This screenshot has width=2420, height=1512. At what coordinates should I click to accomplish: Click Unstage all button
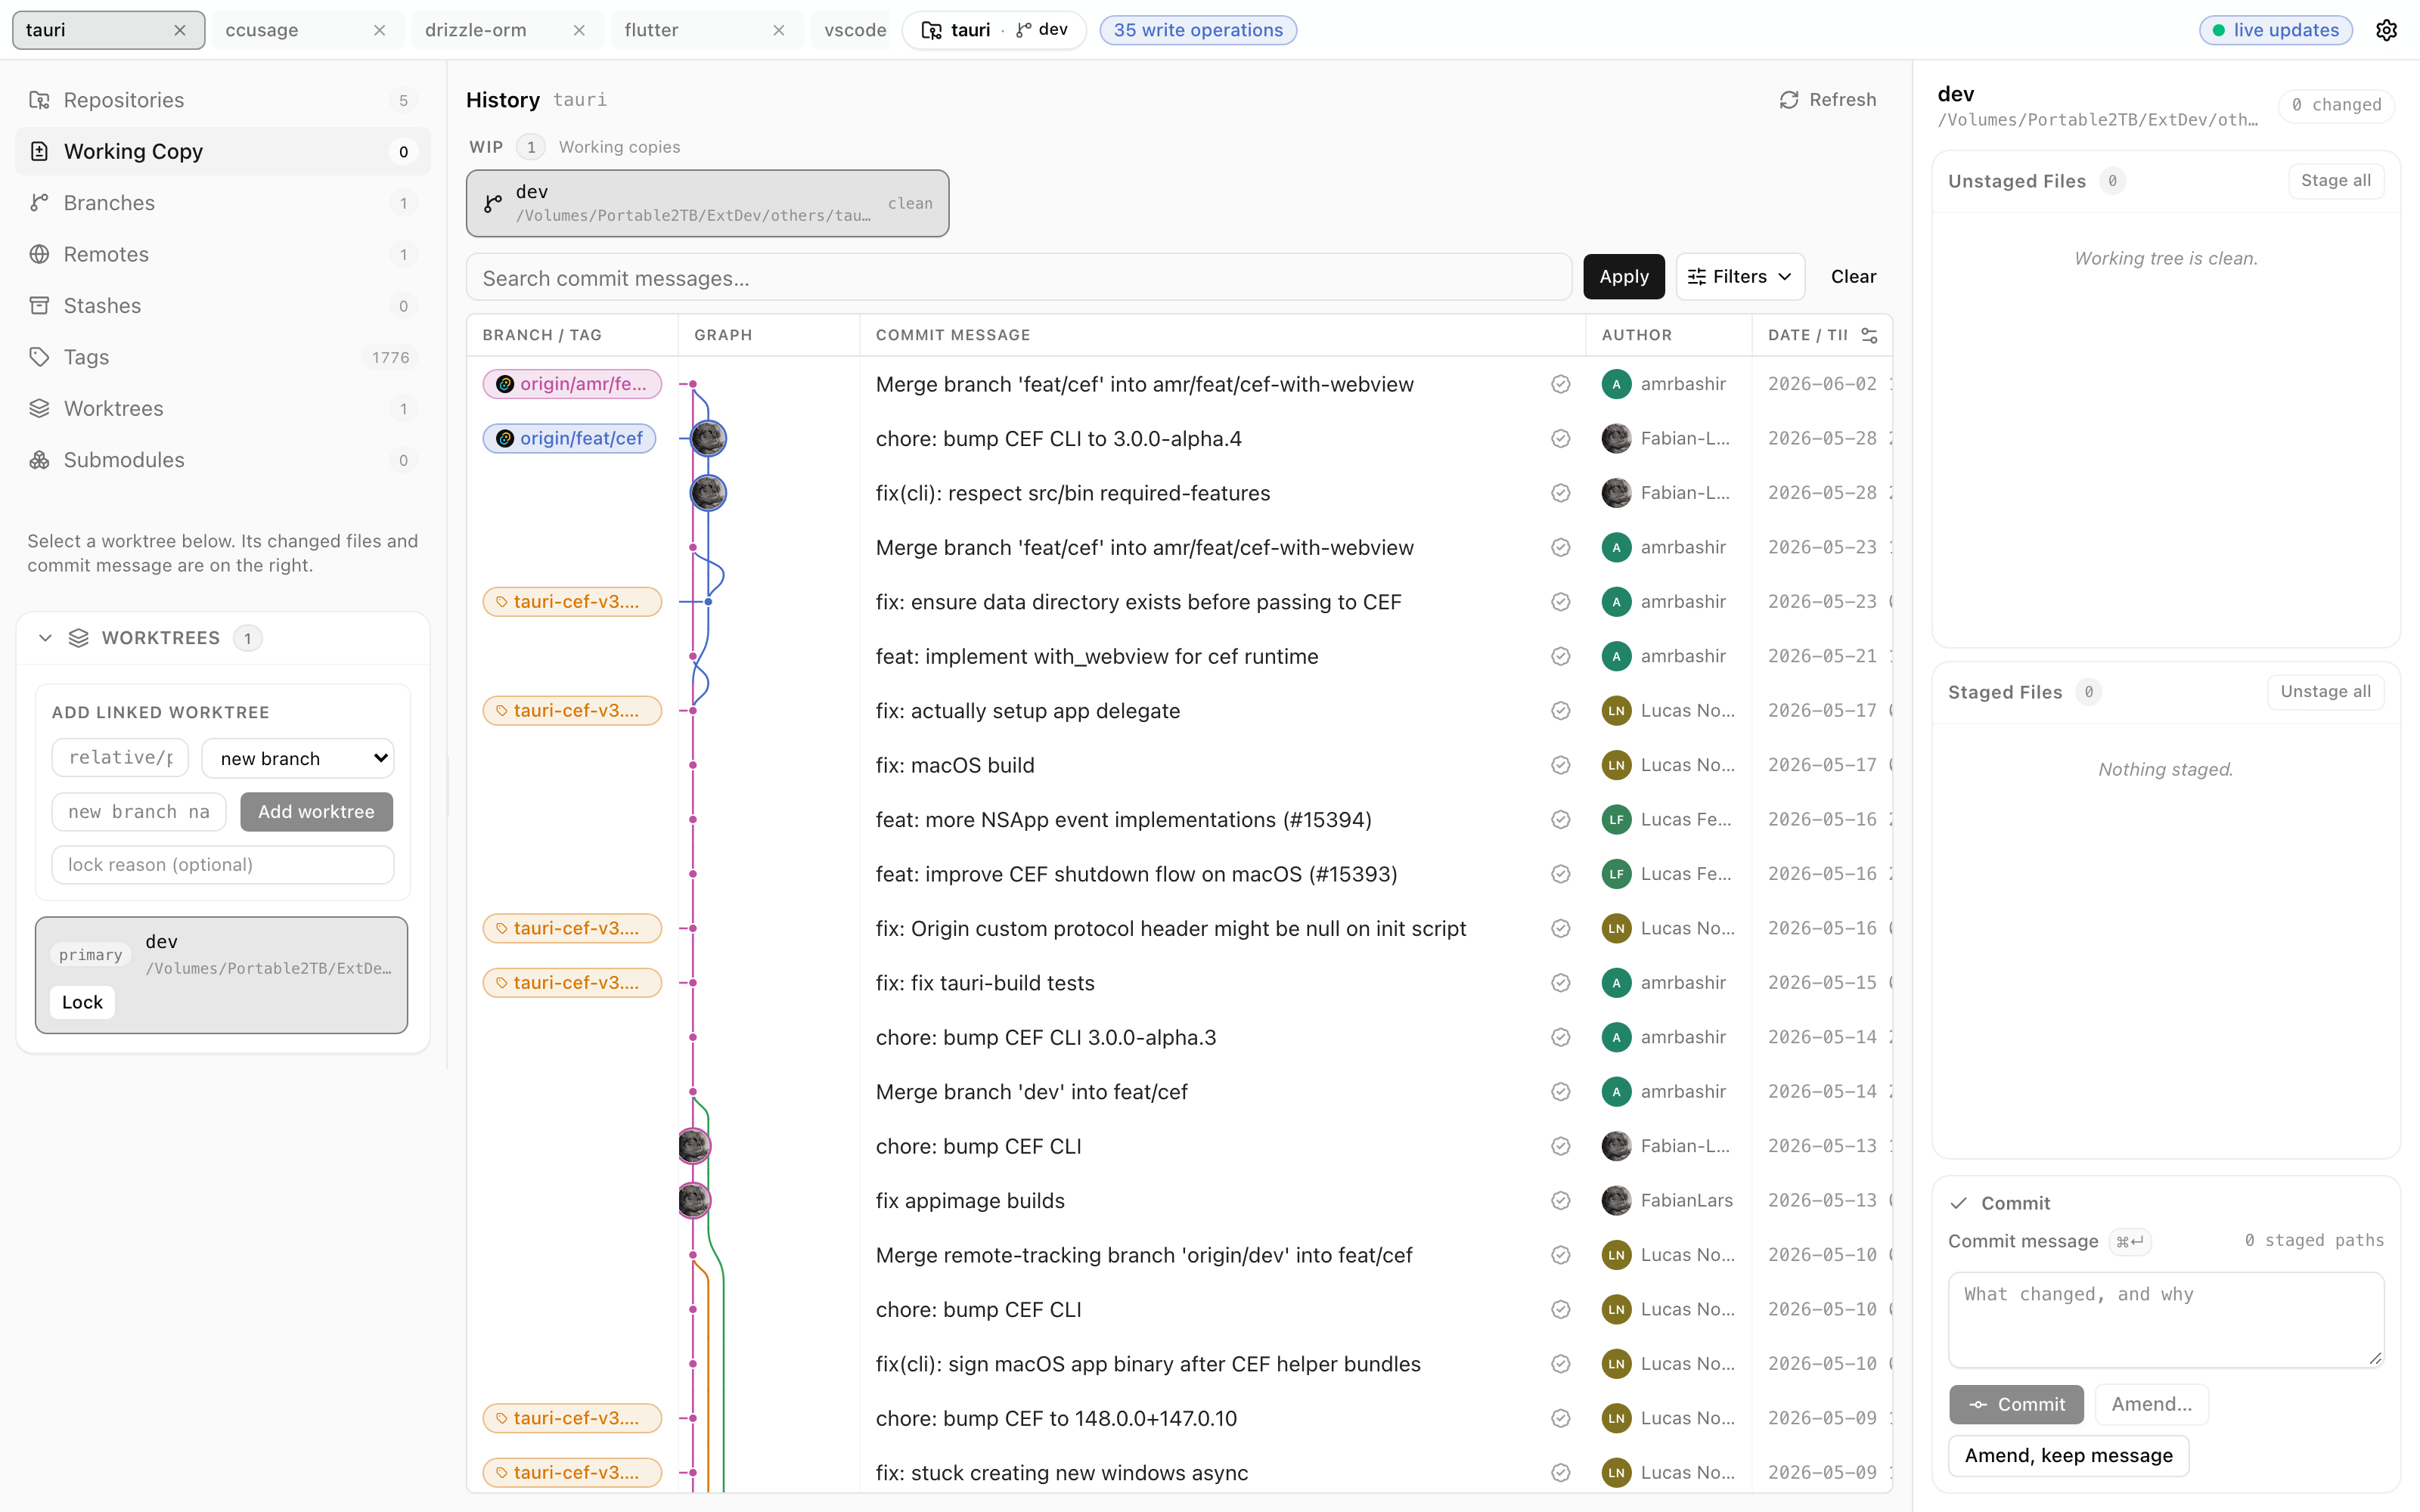click(2325, 692)
